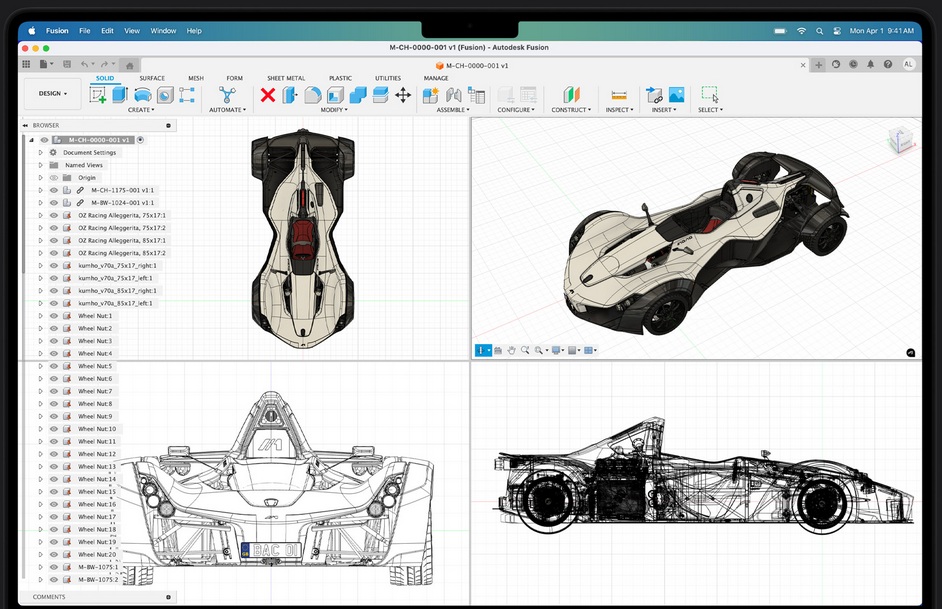The image size is (942, 609).
Task: Click the Construct plane icon
Action: click(571, 94)
